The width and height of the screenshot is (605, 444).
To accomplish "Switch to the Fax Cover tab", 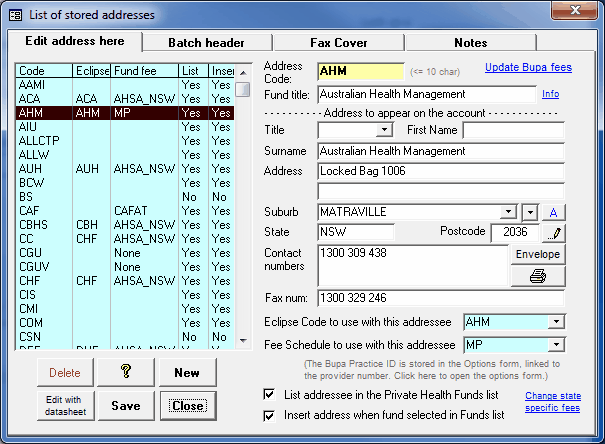I will 339,42.
